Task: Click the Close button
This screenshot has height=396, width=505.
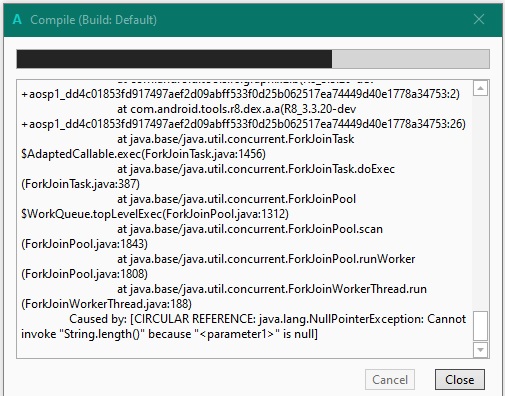Action: click(x=460, y=379)
